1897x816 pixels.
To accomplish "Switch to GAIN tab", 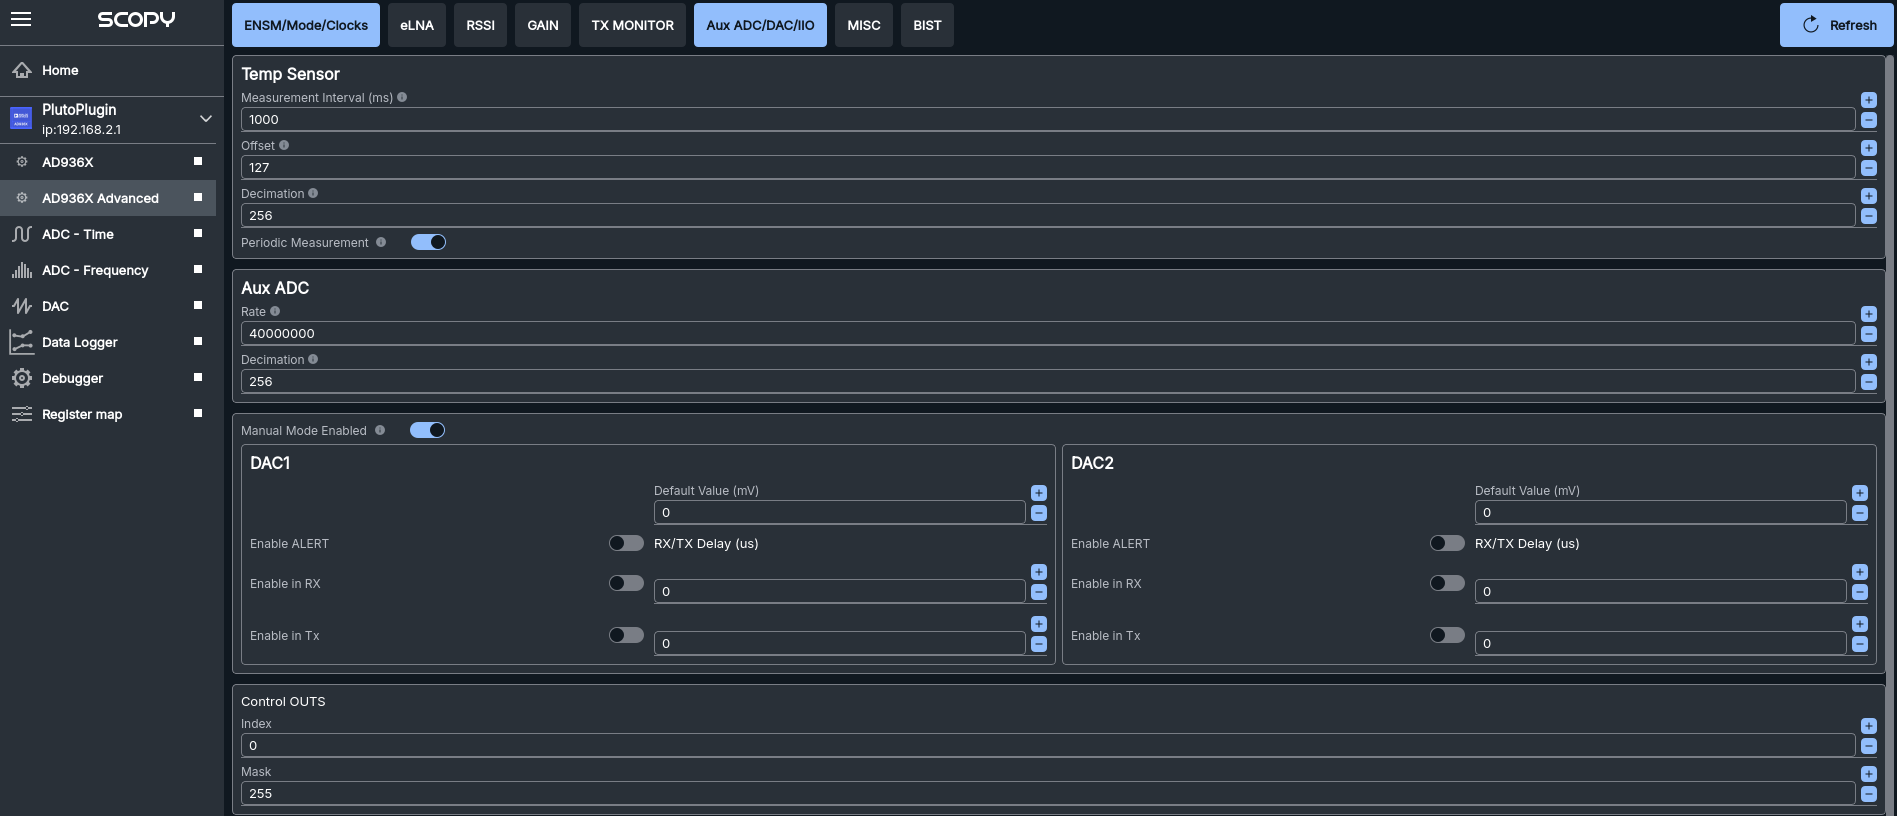I will (x=543, y=25).
